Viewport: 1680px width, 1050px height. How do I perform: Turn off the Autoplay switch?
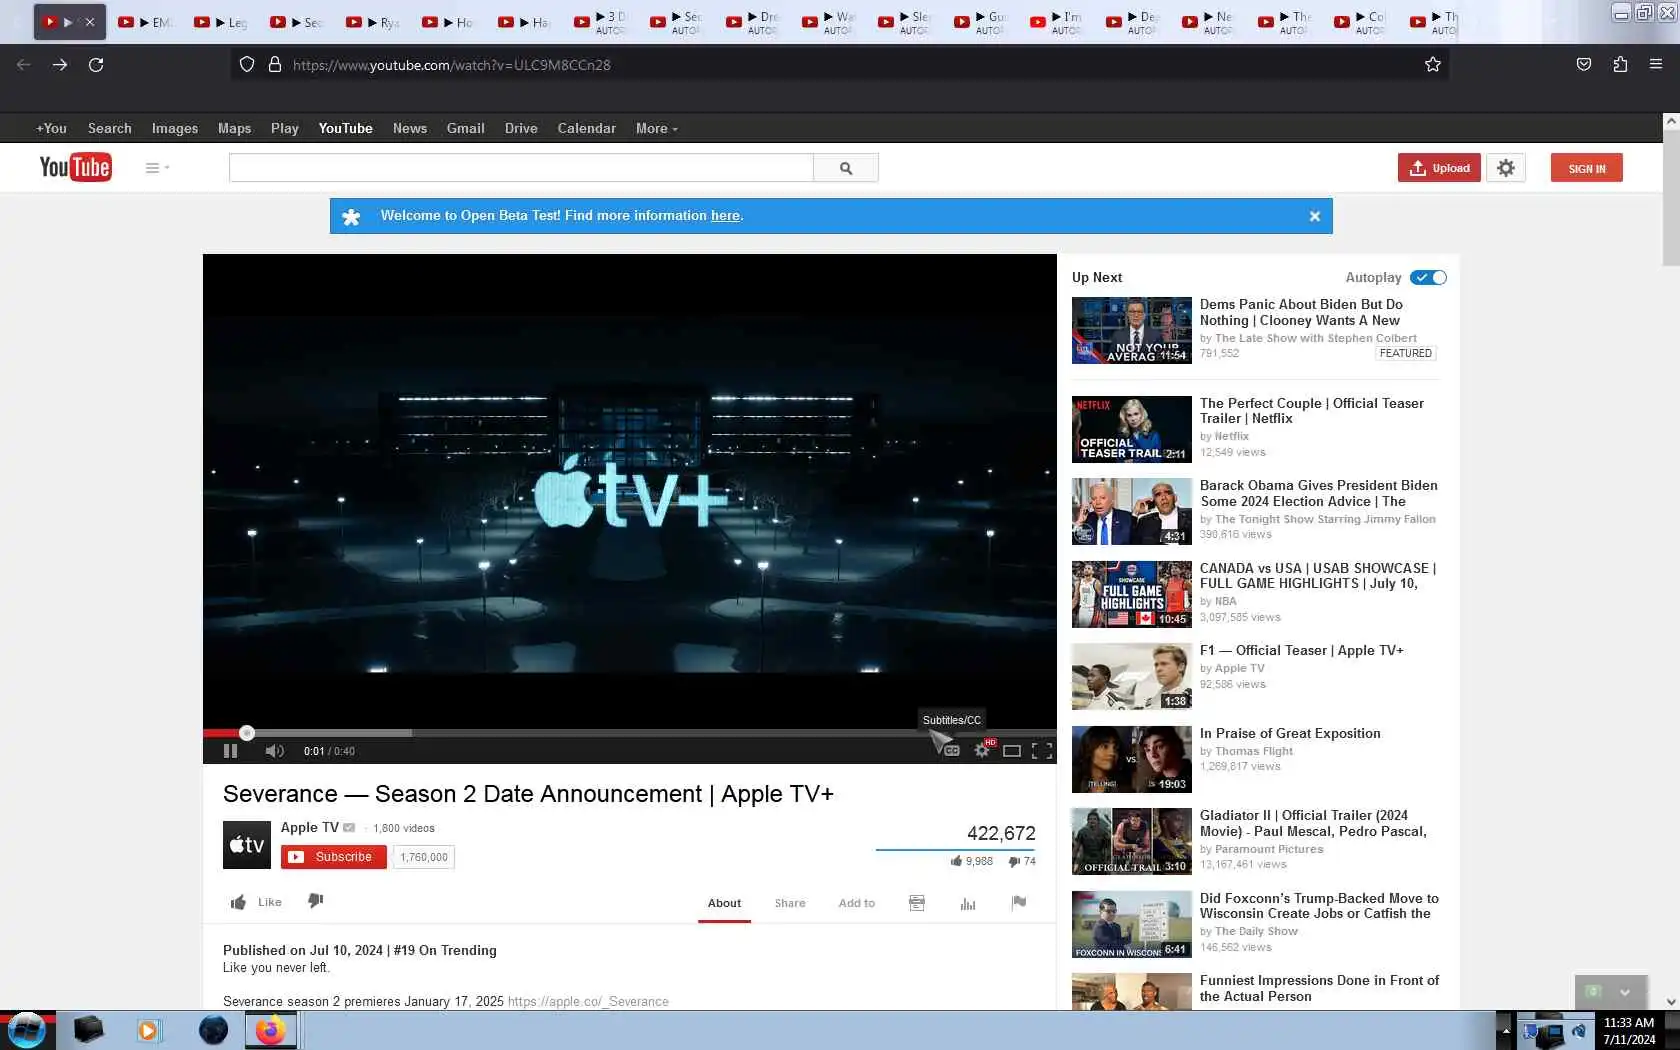pos(1428,278)
